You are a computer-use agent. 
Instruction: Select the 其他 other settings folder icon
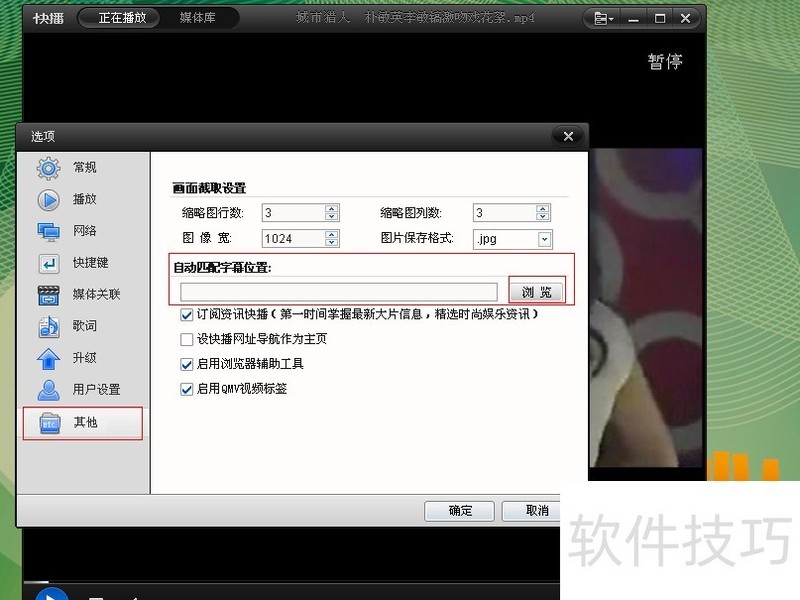(47, 423)
